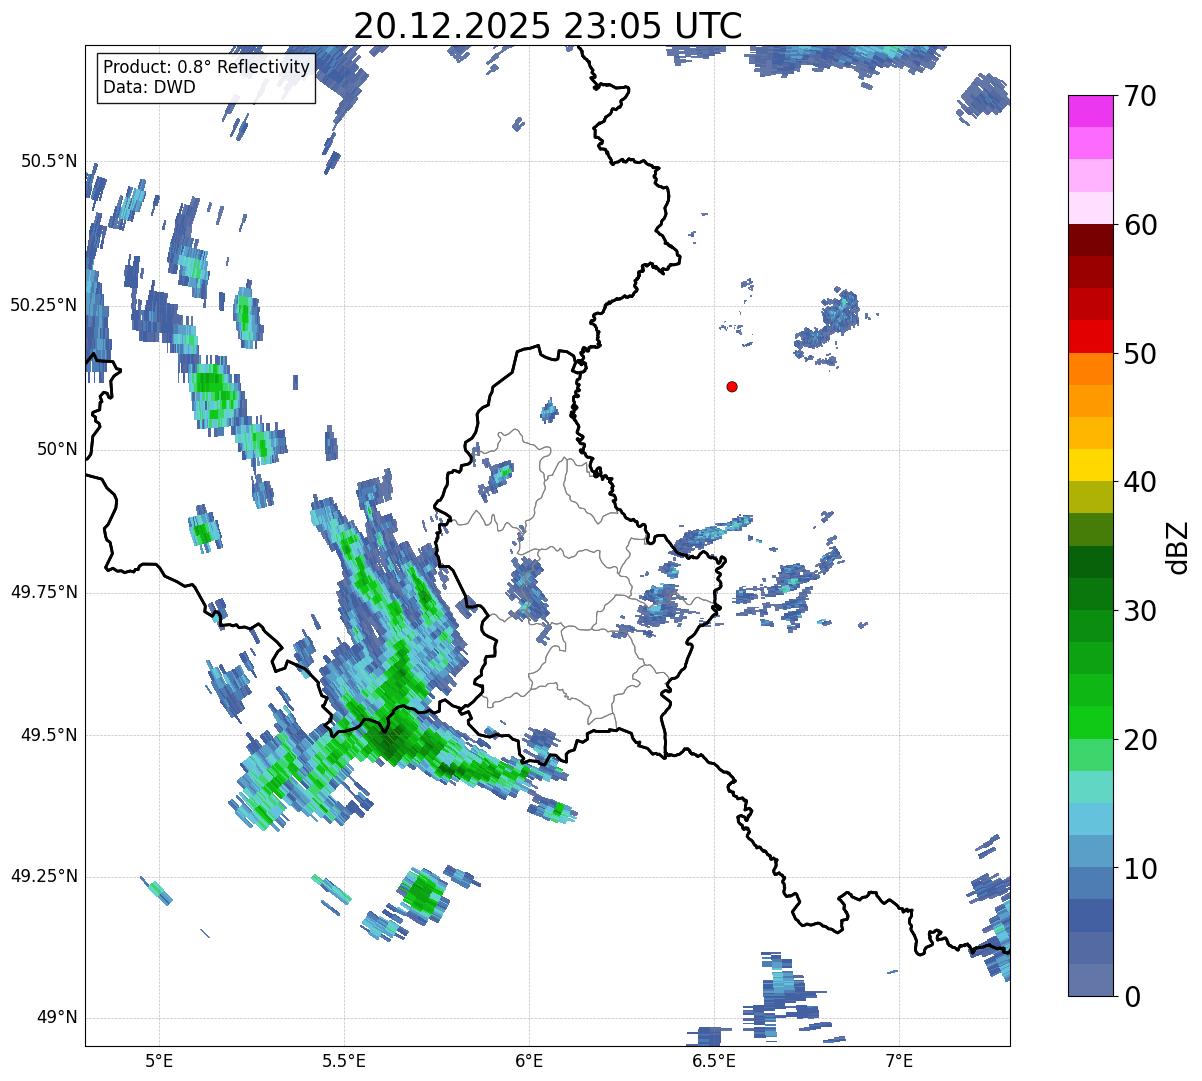Image resolution: width=1202 pixels, height=1081 pixels.
Task: Click the 49°N latitude label
Action: point(57,1018)
